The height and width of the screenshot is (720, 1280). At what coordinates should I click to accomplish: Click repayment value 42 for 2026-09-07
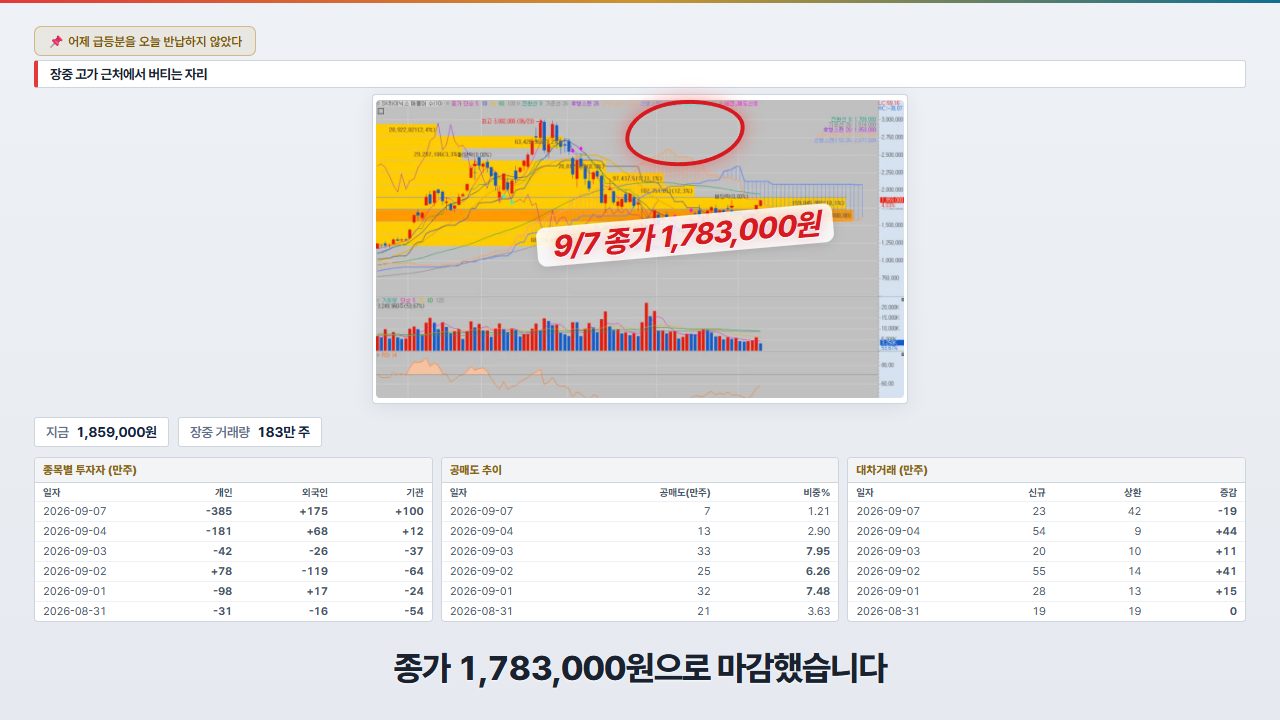pyautogui.click(x=1134, y=512)
